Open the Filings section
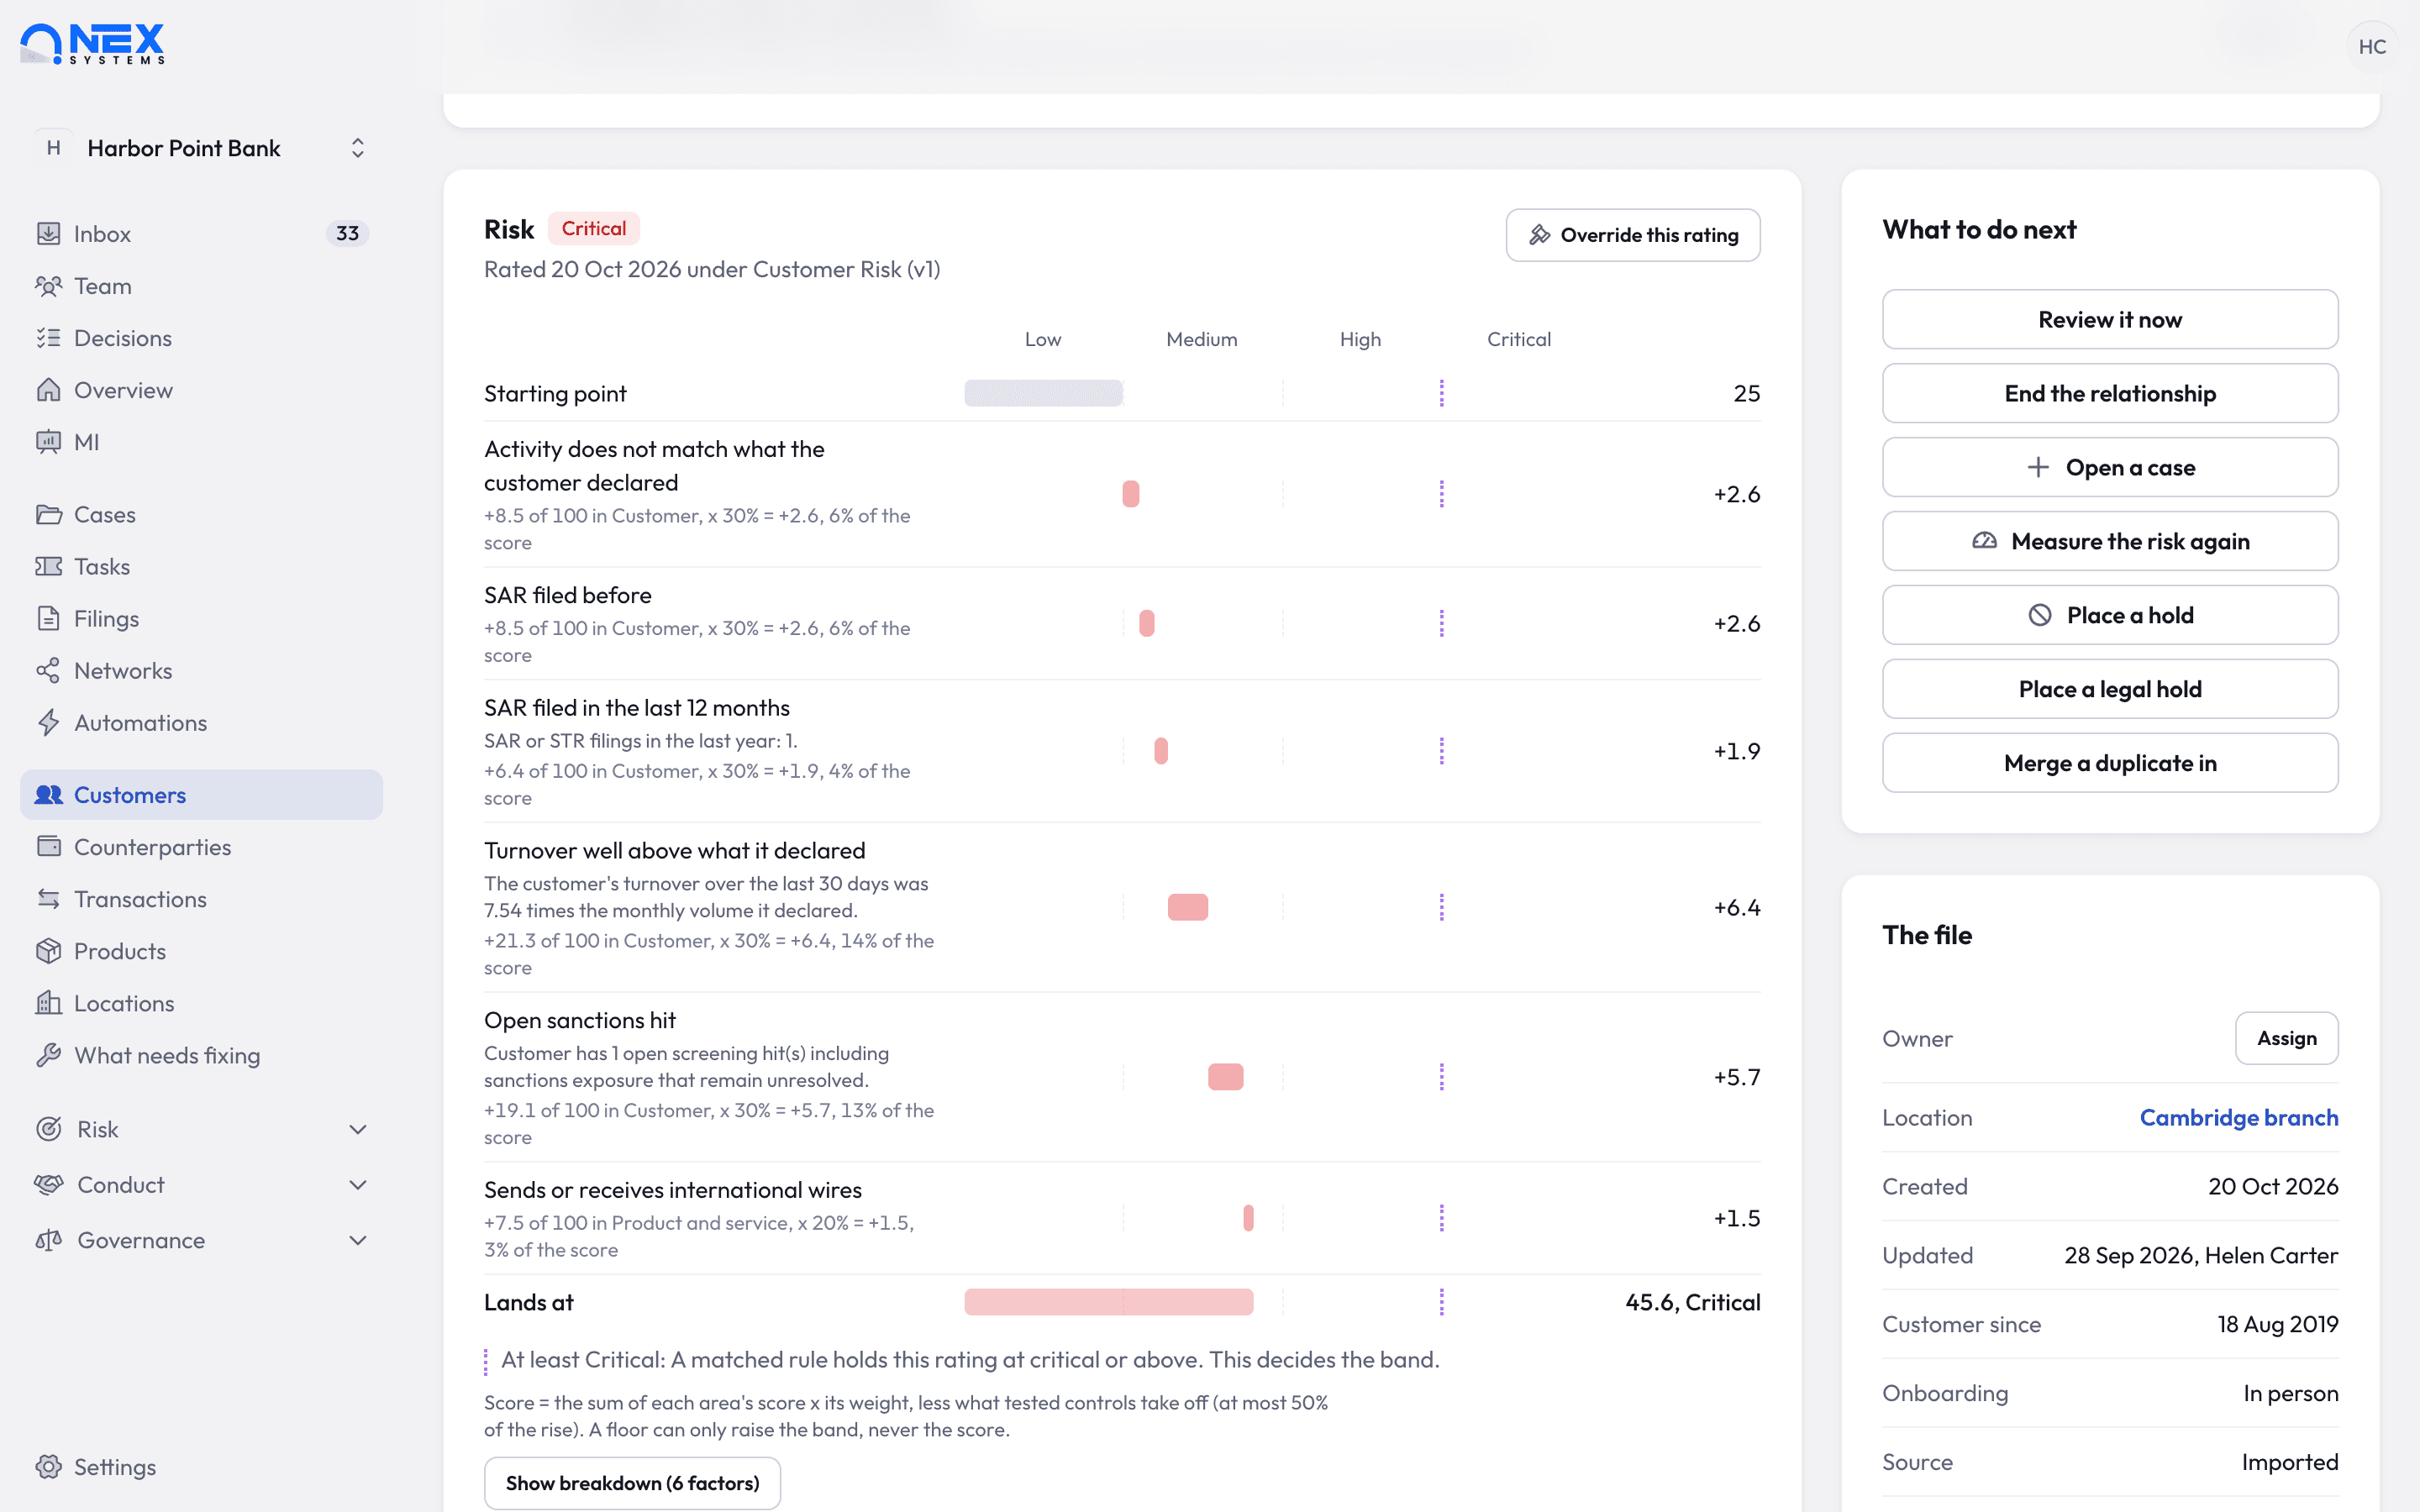 [x=201, y=618]
